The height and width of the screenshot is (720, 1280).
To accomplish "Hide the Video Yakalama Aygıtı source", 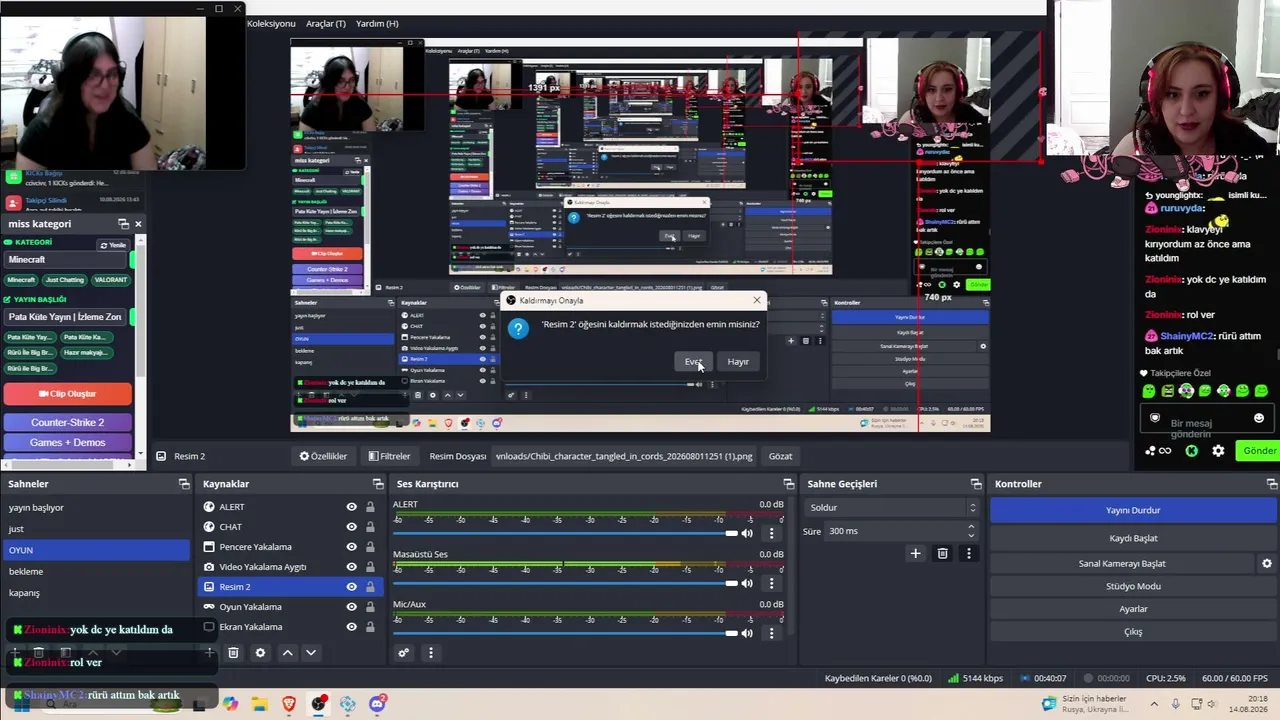I will tap(351, 567).
